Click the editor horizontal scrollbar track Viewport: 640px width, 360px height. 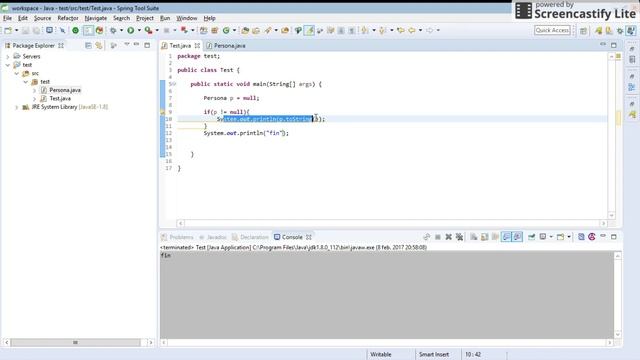tap(392, 223)
